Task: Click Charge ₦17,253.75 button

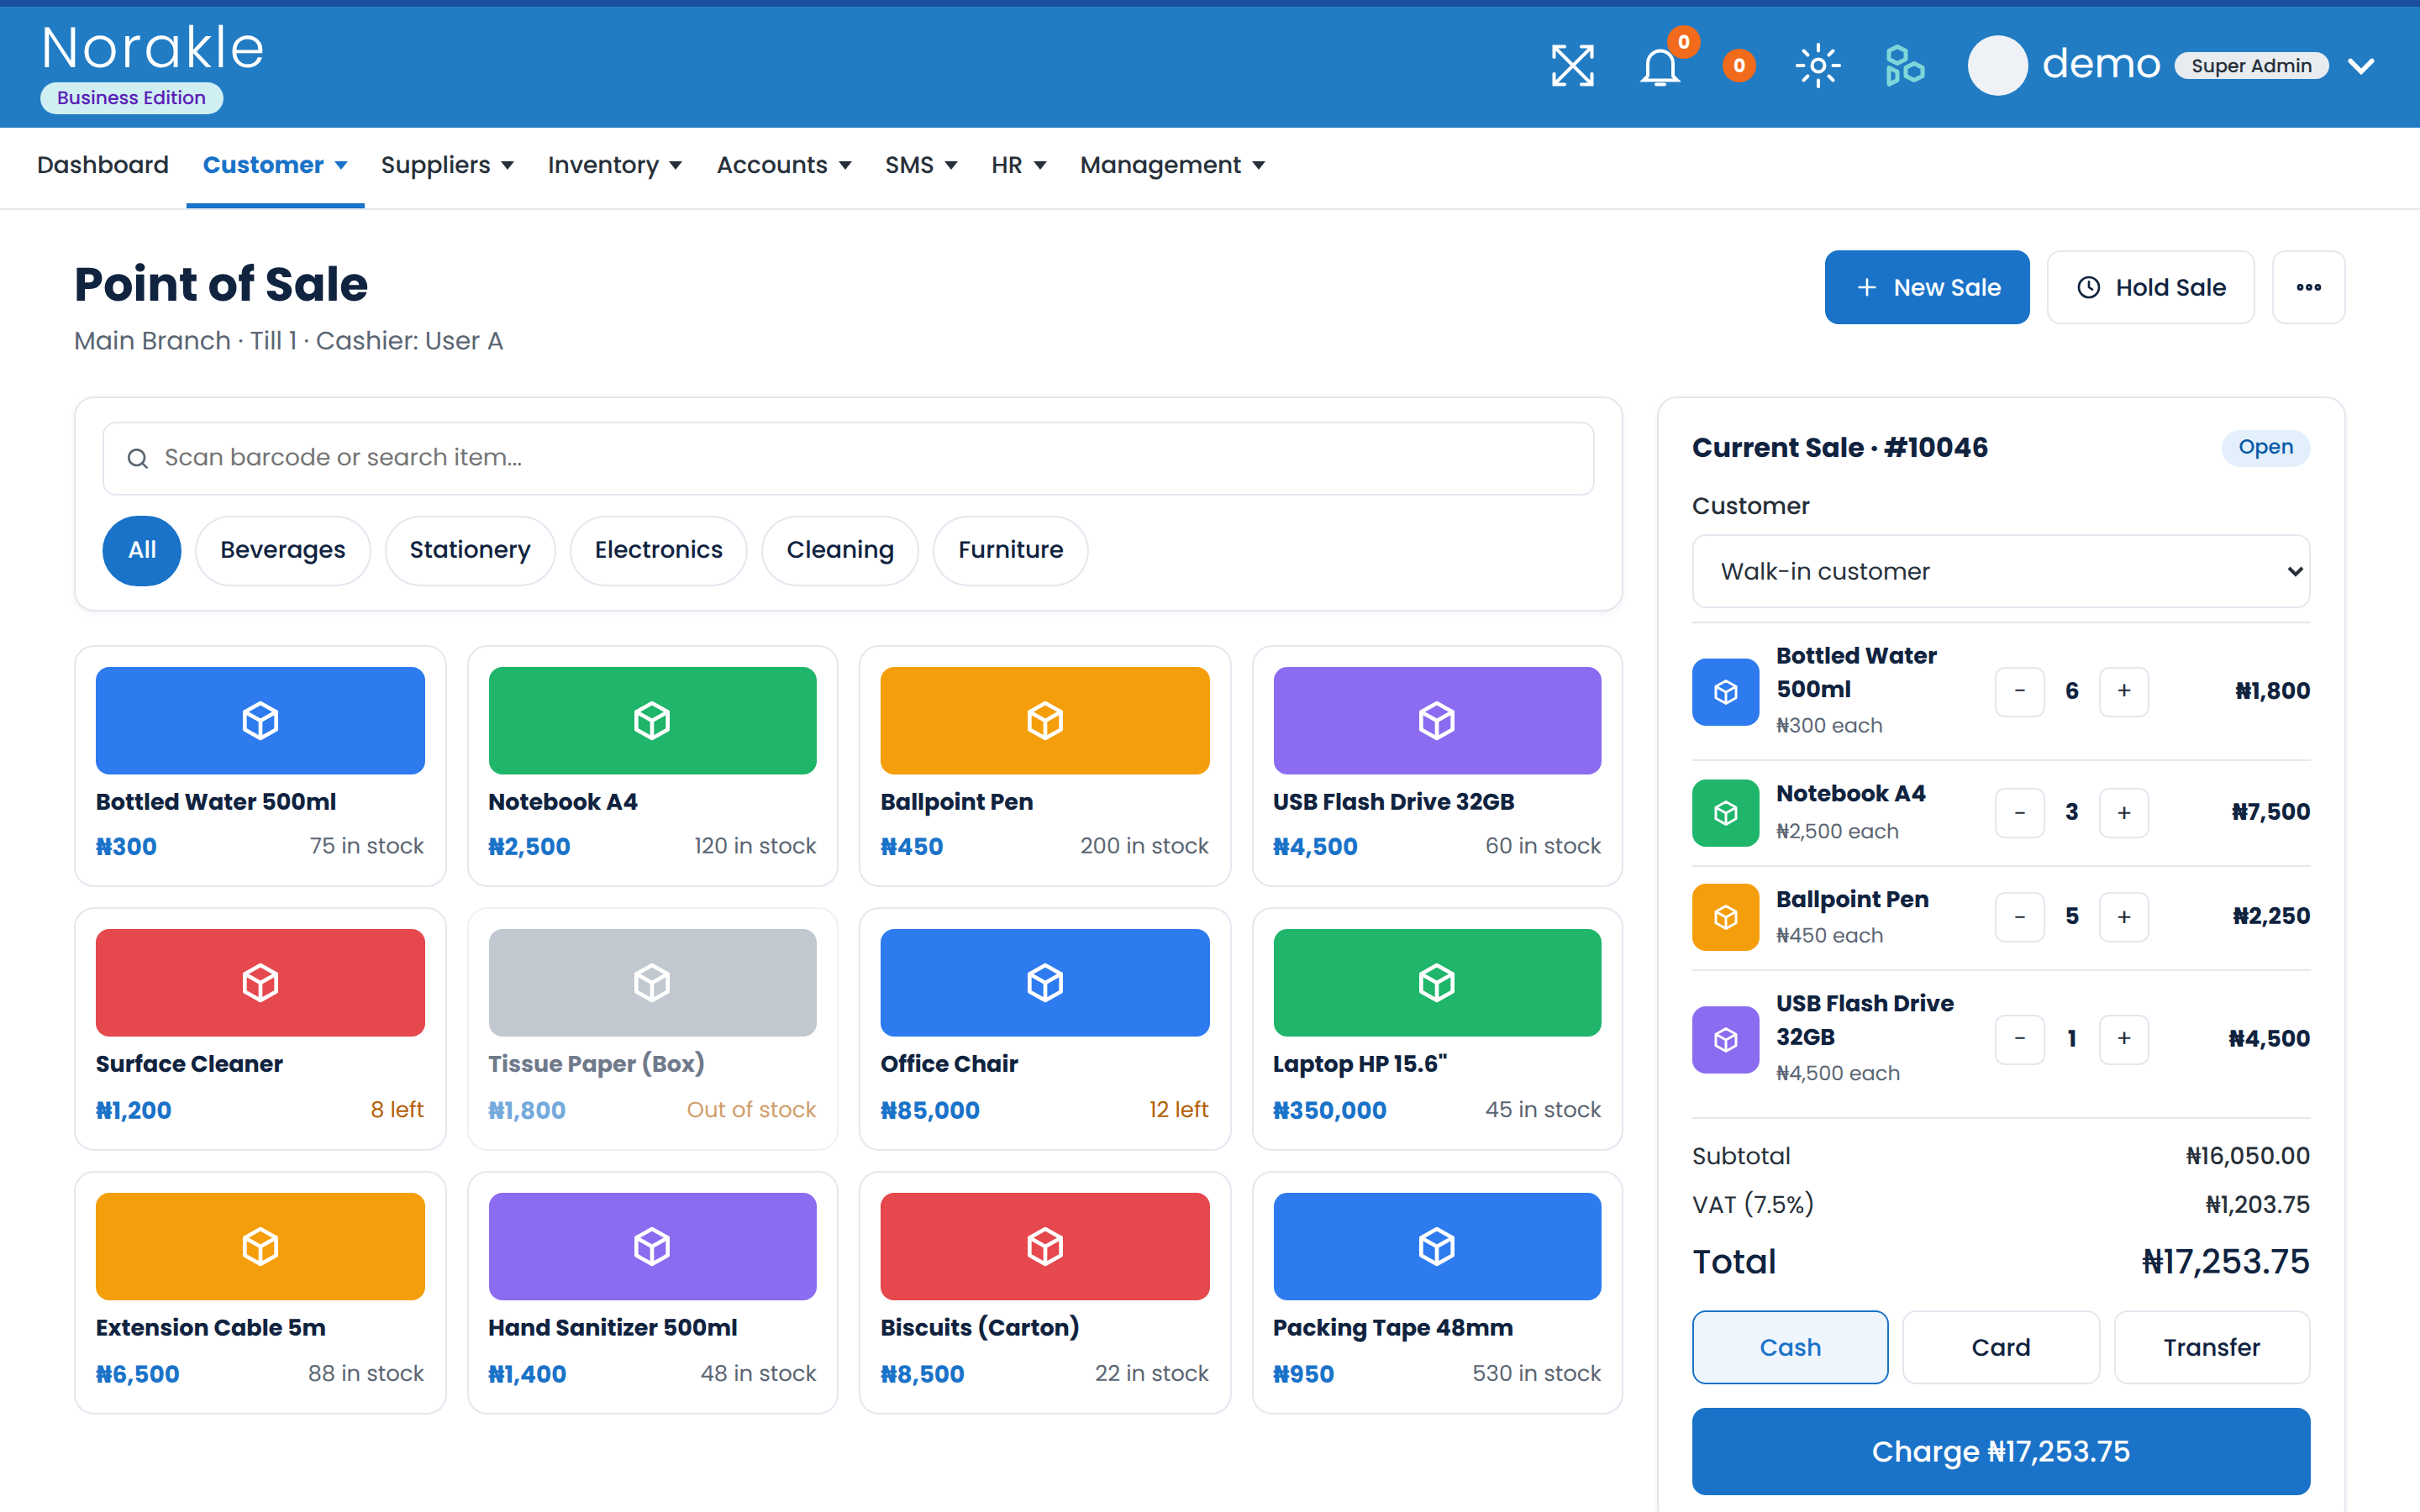Action: pos(2000,1451)
